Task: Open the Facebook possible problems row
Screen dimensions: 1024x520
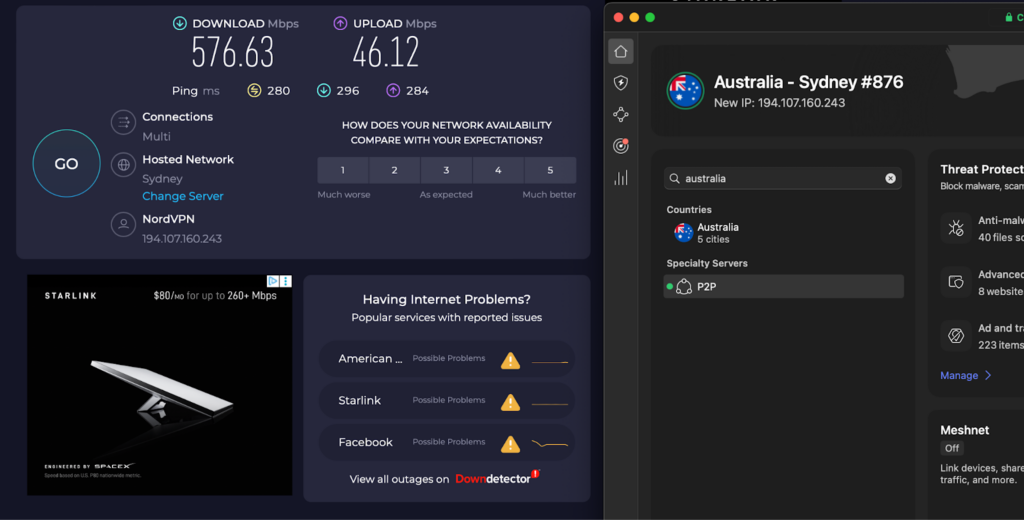Action: [x=447, y=442]
